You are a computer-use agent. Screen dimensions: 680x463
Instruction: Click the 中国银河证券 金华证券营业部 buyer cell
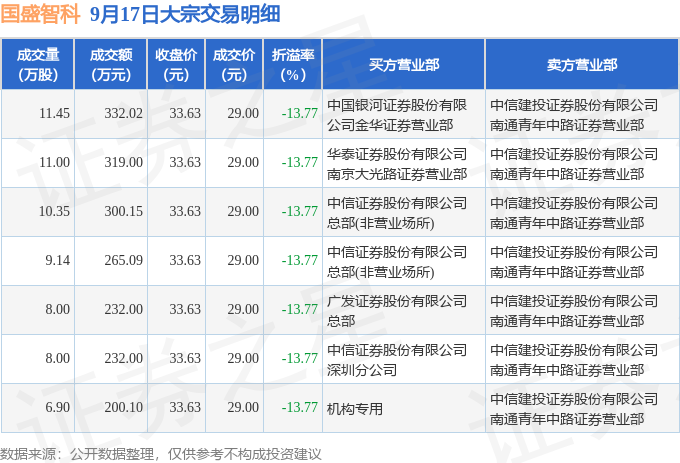point(397,114)
